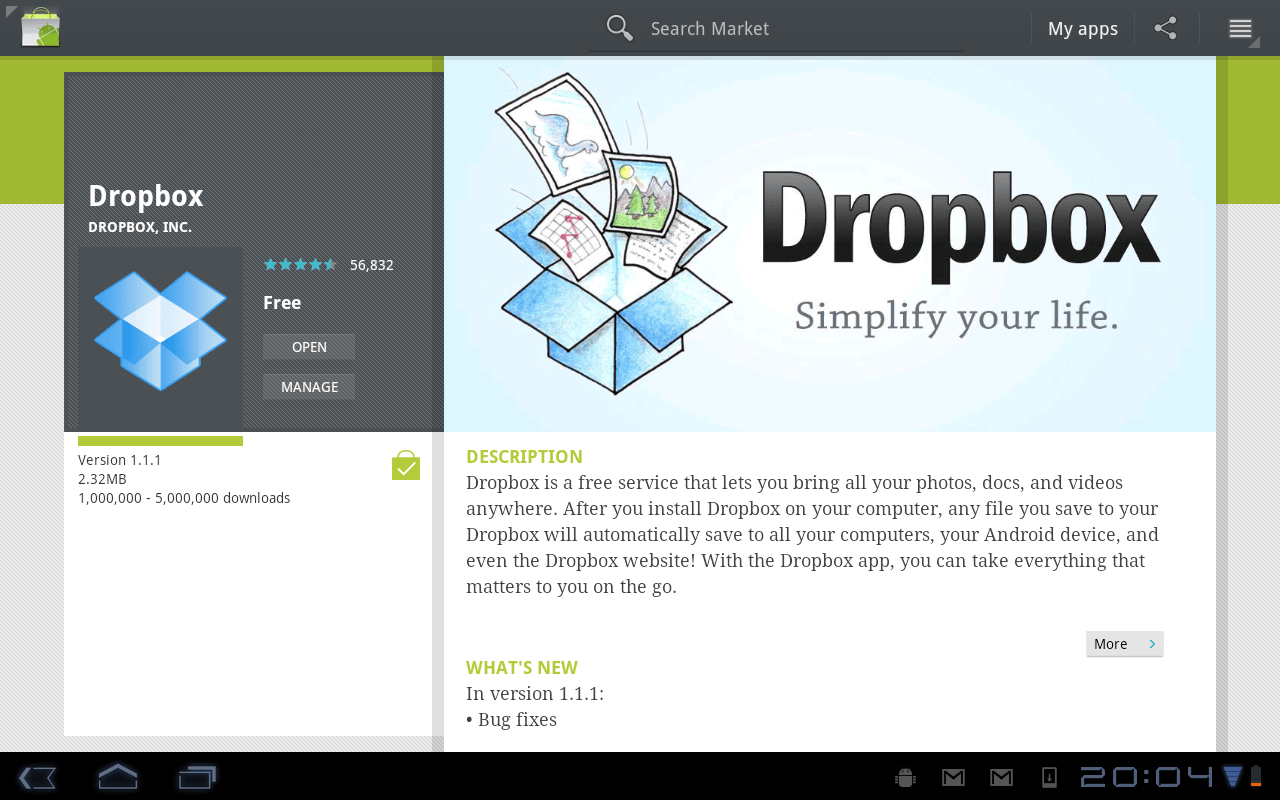The height and width of the screenshot is (800, 1280).
Task: Click the WHAT'S NEW heading
Action: click(522, 668)
